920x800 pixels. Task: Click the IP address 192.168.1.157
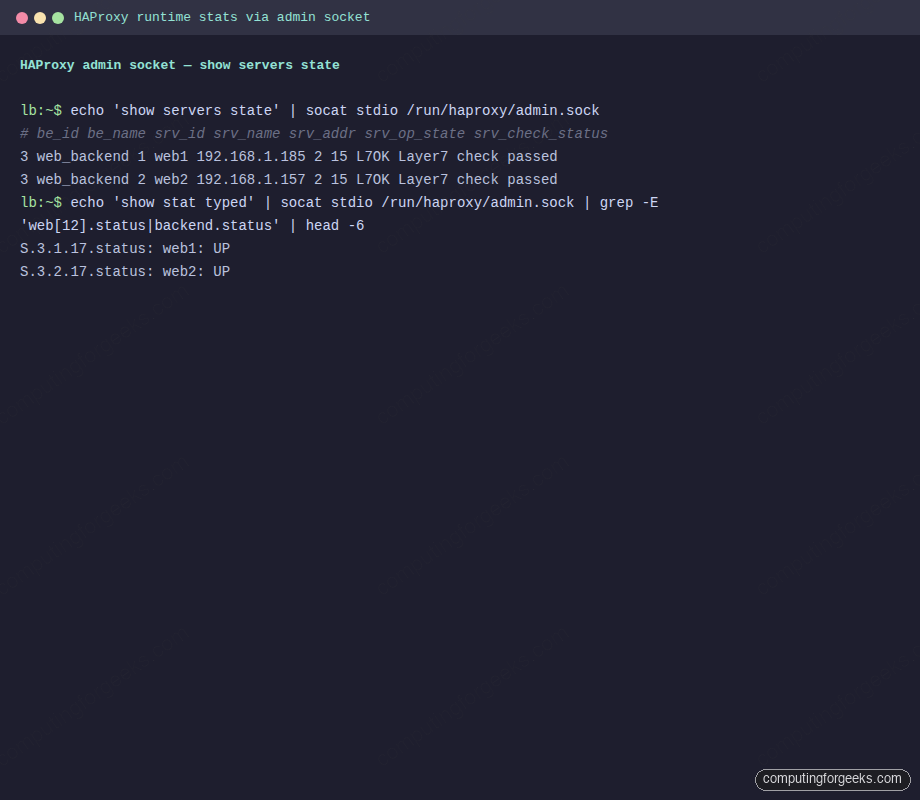click(x=248, y=179)
